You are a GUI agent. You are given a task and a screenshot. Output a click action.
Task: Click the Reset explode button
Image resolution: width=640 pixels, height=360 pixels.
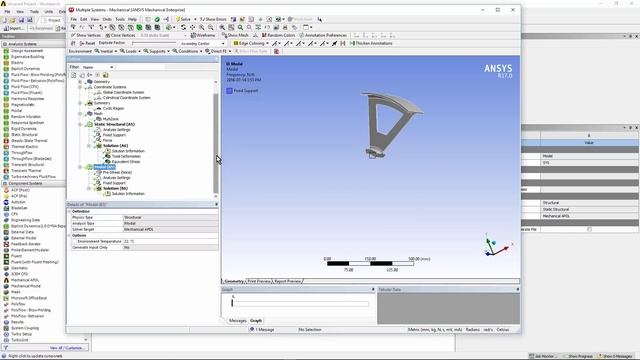tap(87, 43)
